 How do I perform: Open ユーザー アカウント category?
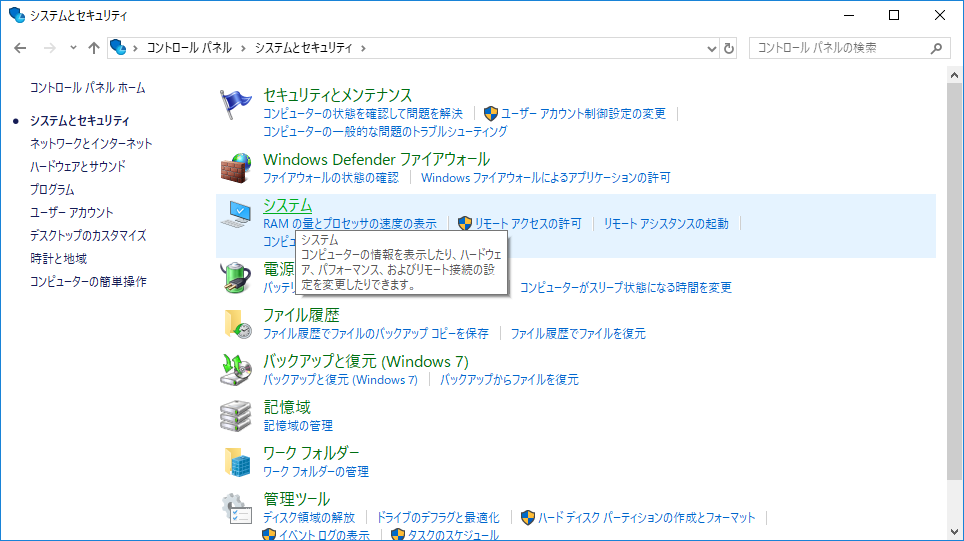pyautogui.click(x=71, y=212)
